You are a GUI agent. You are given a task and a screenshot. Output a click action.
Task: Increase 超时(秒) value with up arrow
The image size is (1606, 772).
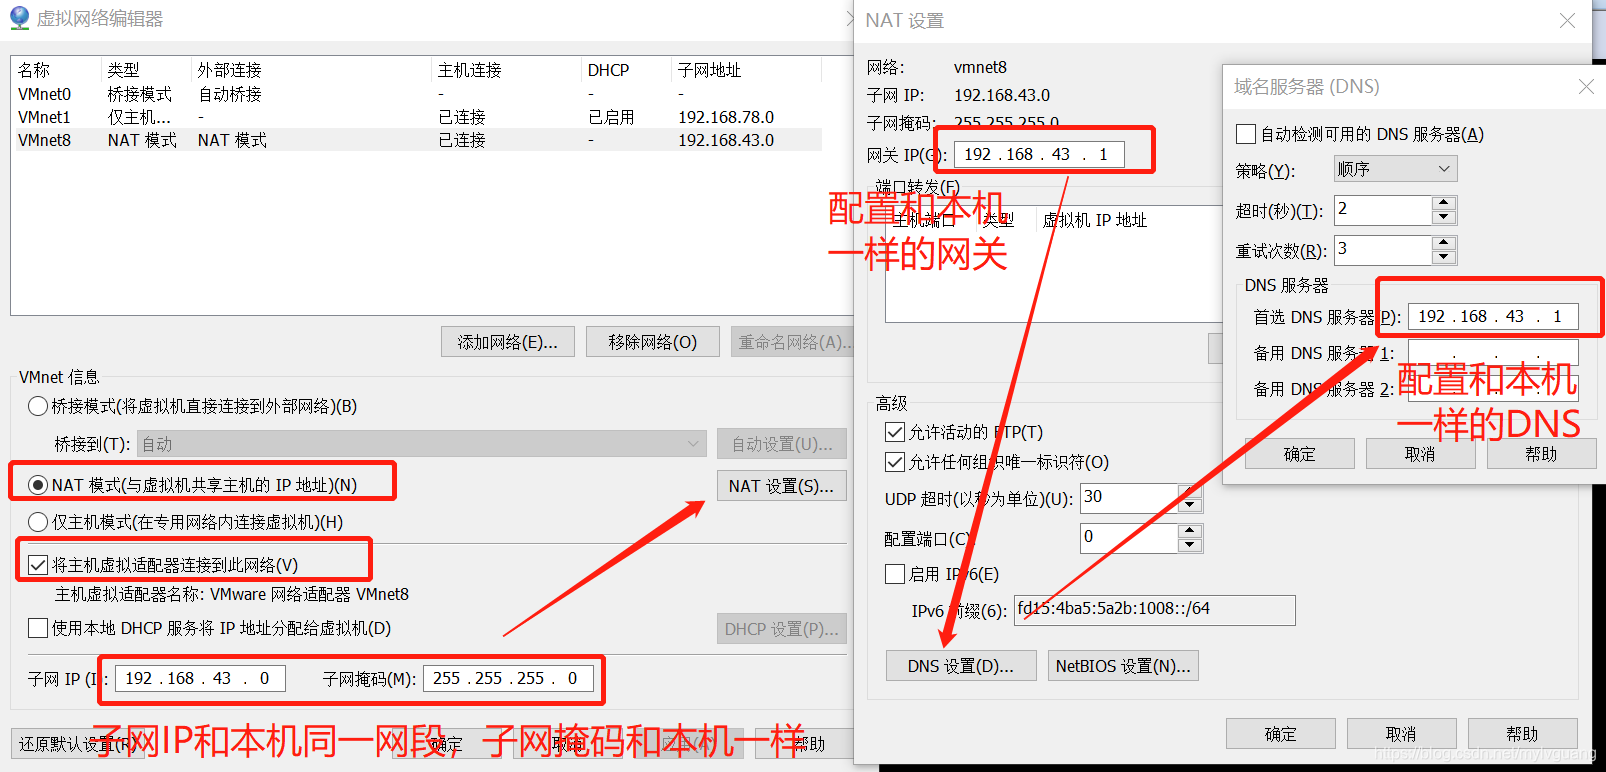click(x=1443, y=203)
